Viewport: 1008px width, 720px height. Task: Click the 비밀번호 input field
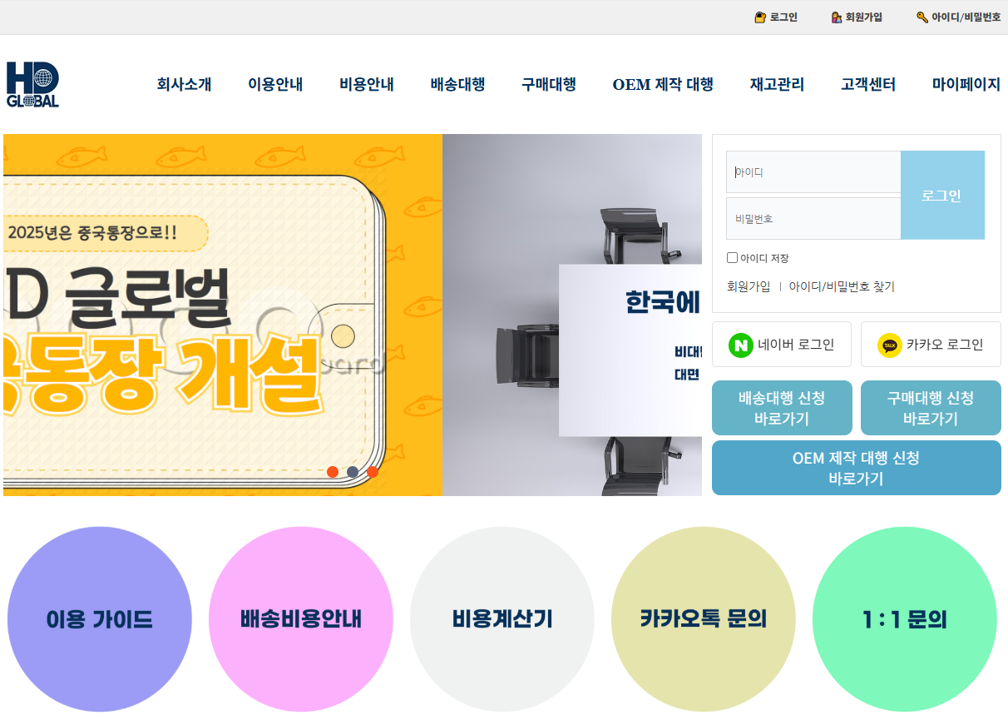click(813, 219)
